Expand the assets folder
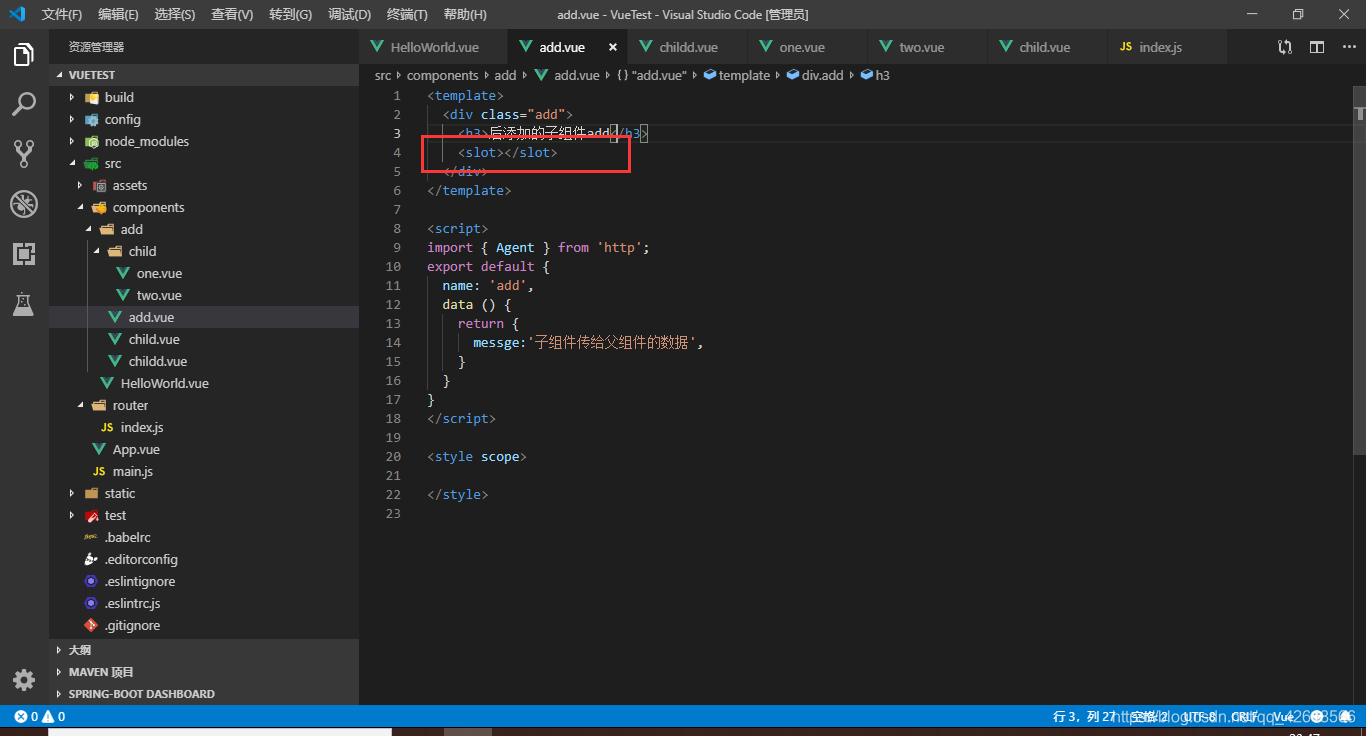The width and height of the screenshot is (1366, 736). click(x=204, y=185)
